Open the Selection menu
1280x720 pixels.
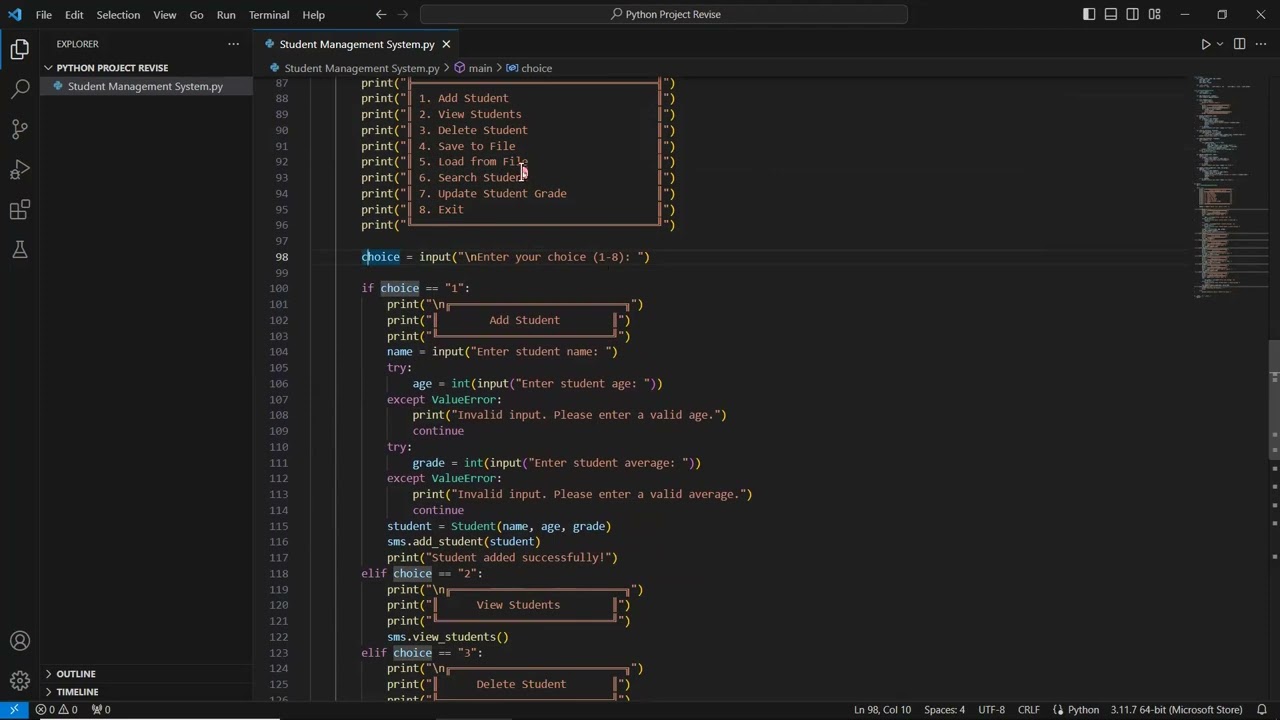[118, 15]
